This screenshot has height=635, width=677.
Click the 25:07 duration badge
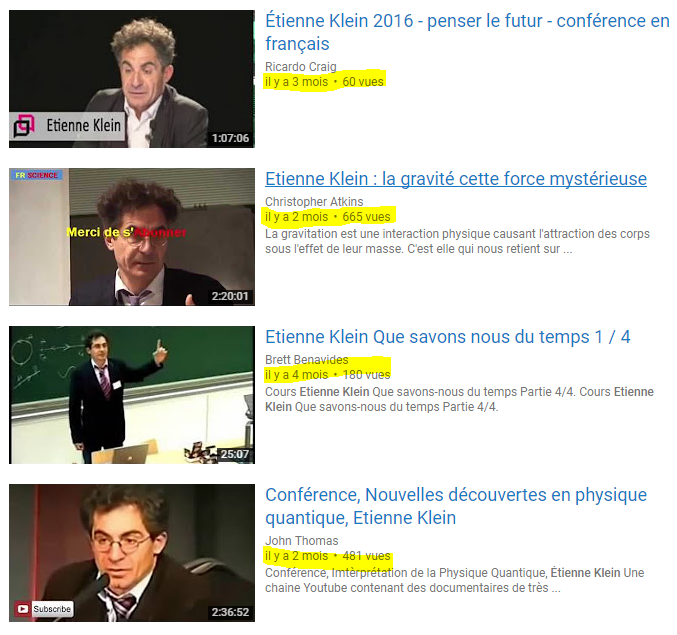235,454
